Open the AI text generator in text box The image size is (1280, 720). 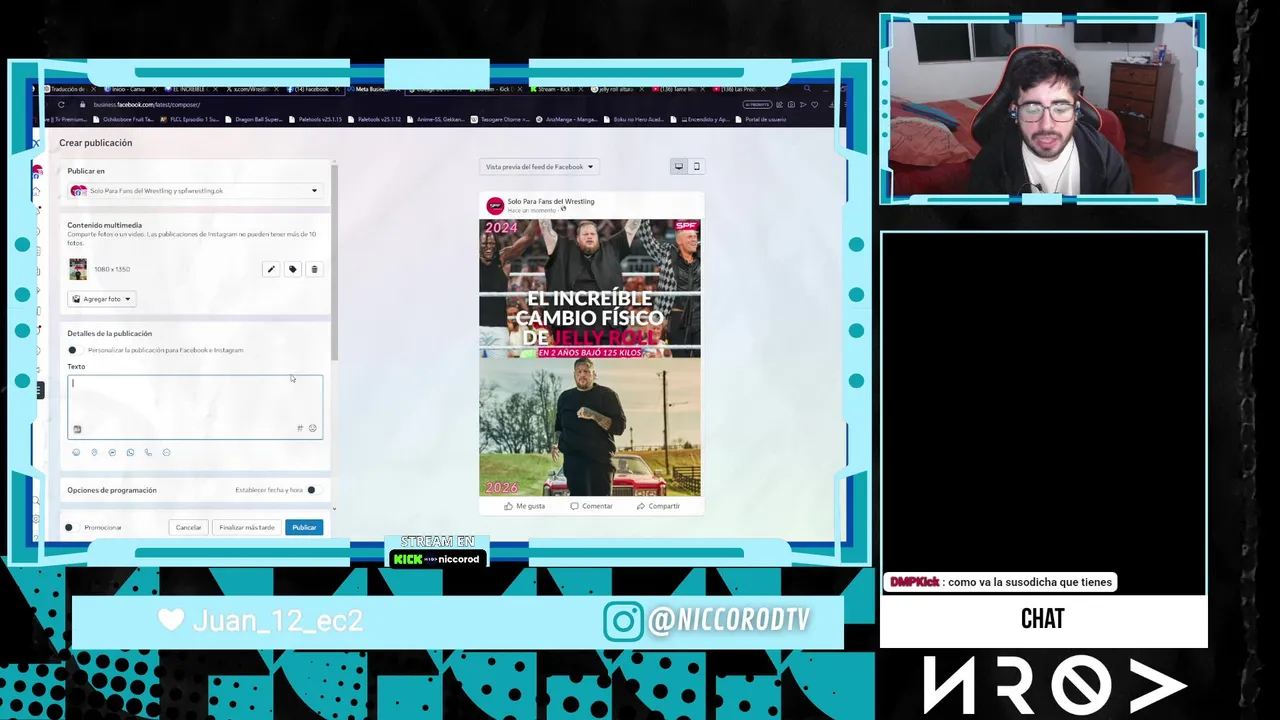point(77,429)
